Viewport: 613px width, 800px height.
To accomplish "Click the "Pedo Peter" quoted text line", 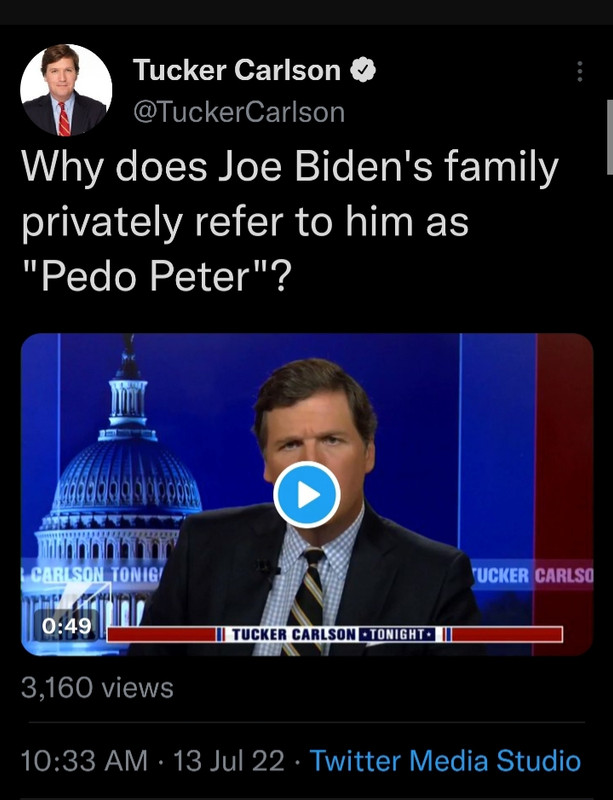I will (x=156, y=275).
